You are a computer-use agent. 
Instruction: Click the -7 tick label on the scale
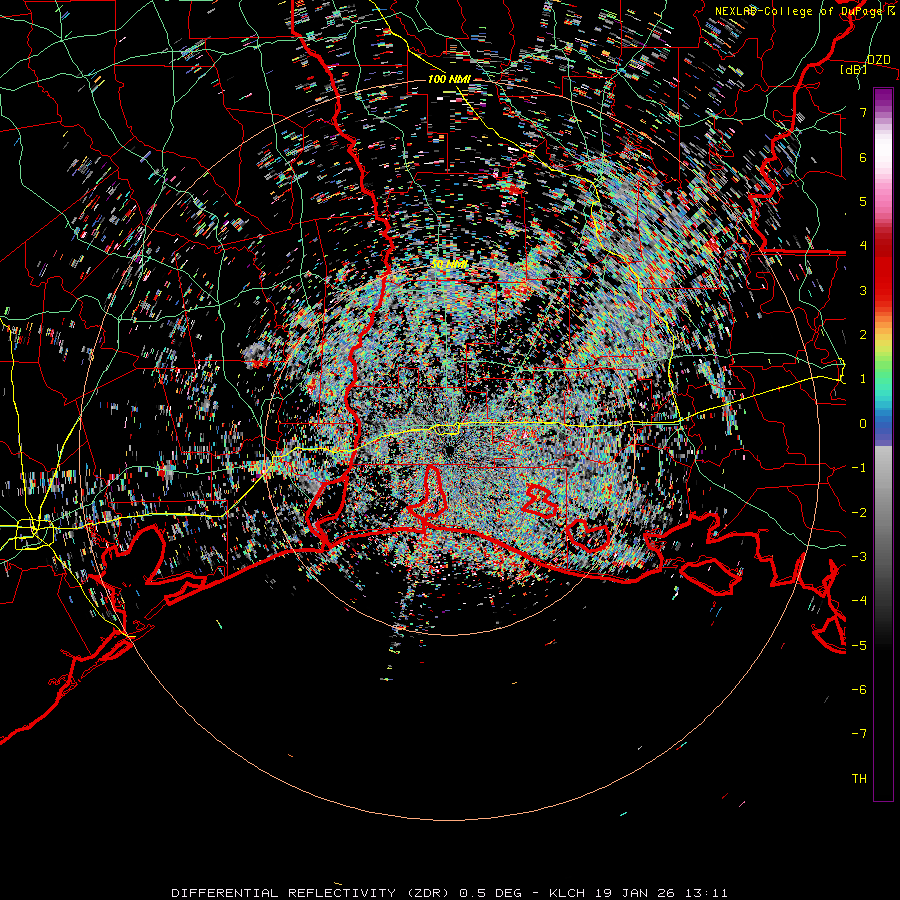859,734
